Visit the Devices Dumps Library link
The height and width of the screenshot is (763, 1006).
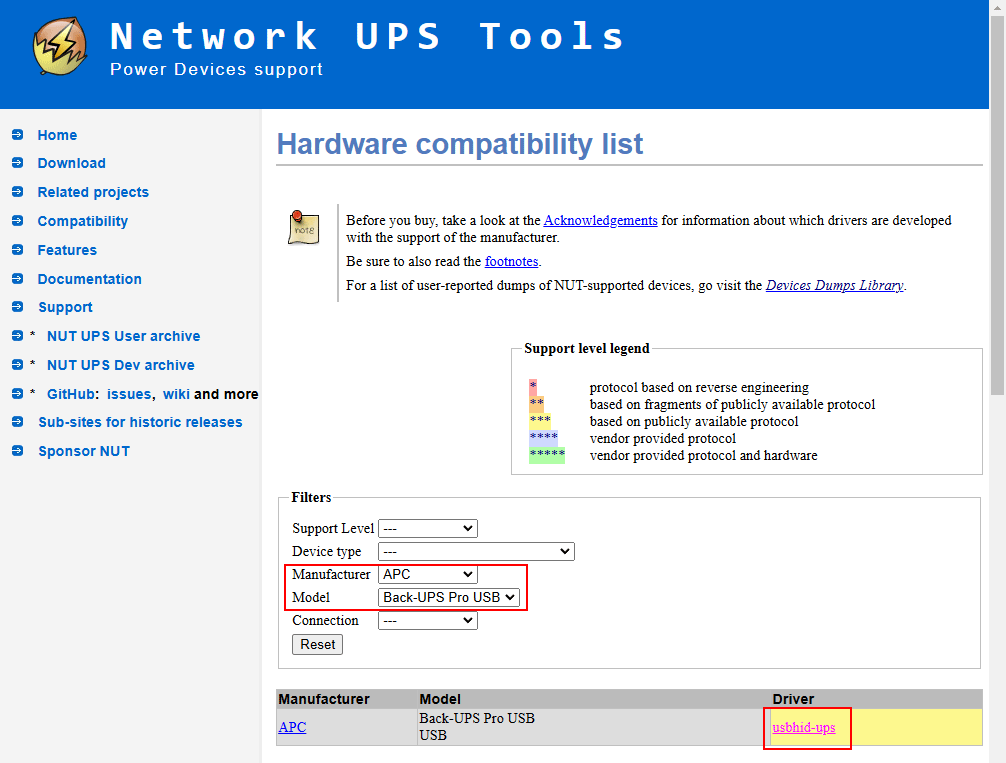[835, 285]
